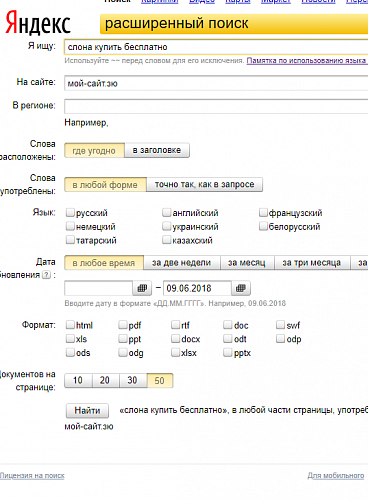Set update date to за месяц

[x=247, y=263]
